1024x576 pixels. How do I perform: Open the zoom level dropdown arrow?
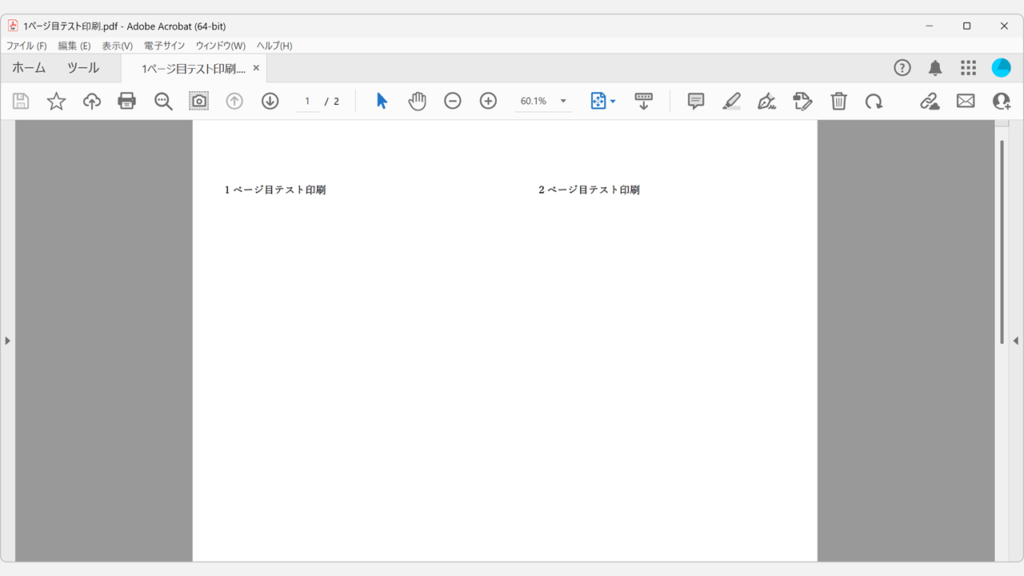563,101
